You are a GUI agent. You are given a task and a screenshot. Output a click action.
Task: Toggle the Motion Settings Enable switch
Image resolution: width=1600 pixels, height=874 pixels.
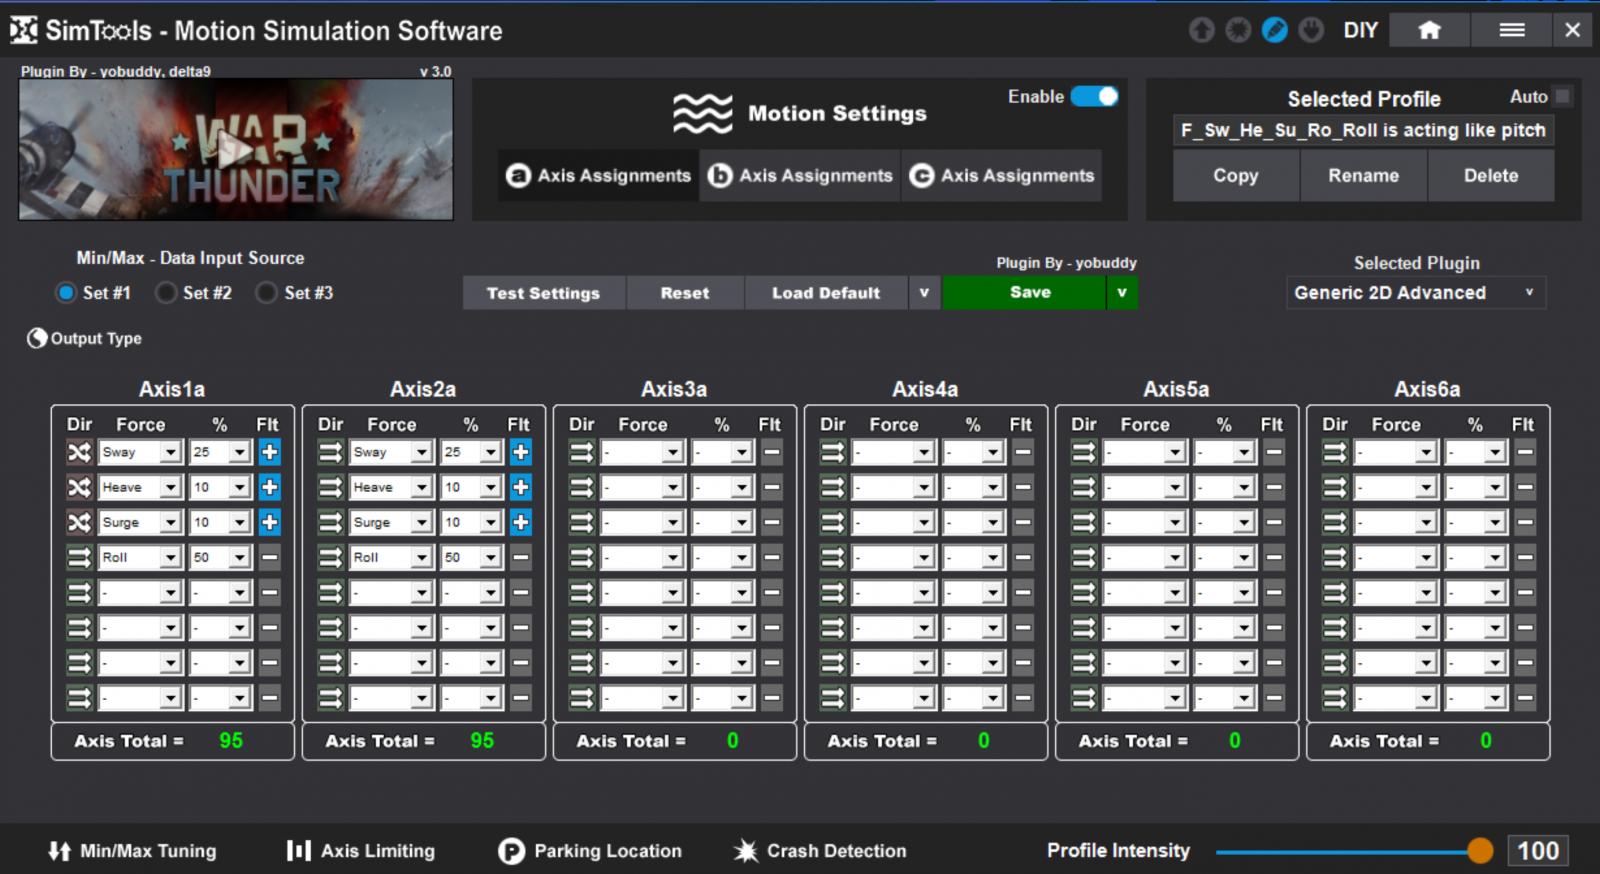coord(1094,97)
